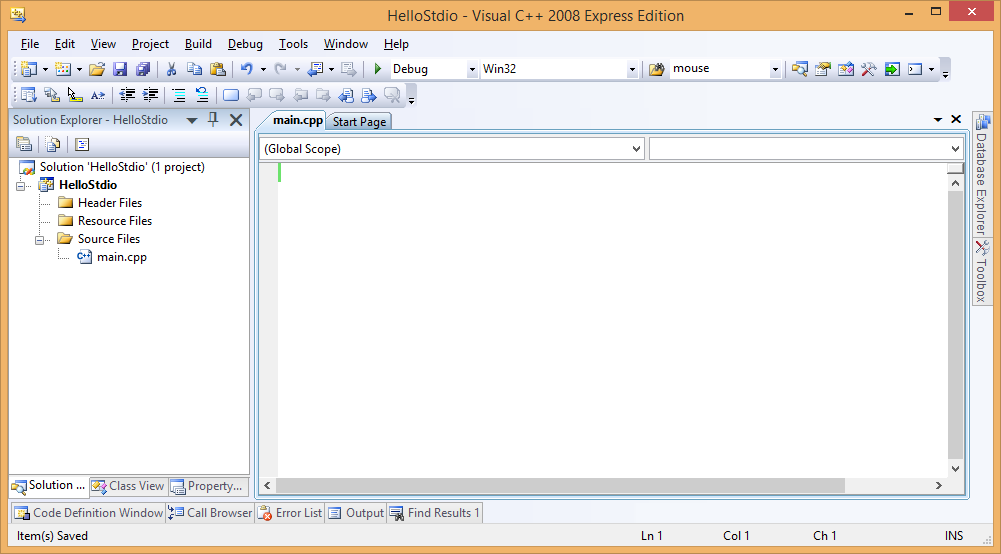The image size is (1001, 554).
Task: Open the (Global Scope) dropdown
Action: (x=451, y=149)
